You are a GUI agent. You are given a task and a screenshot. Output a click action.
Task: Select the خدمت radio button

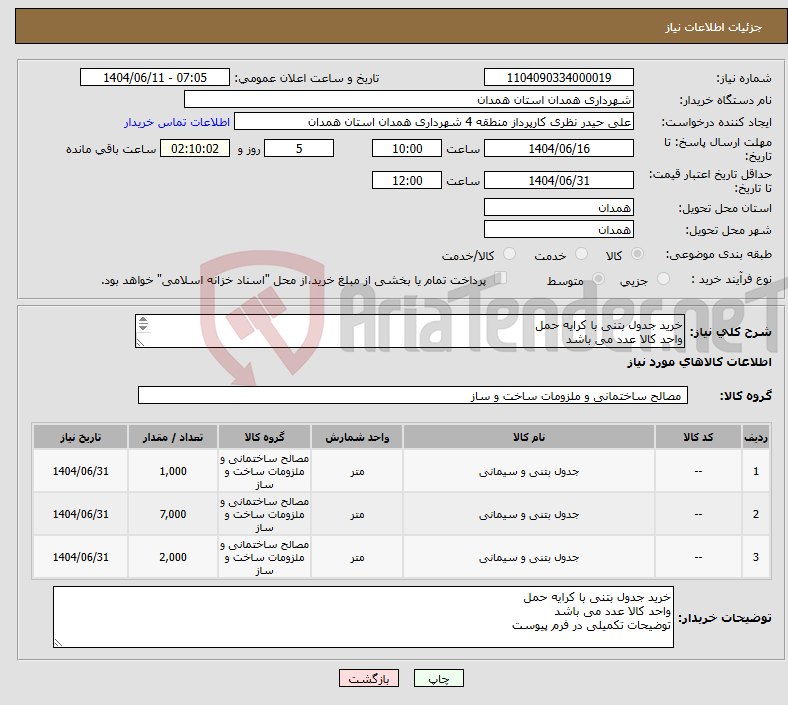click(581, 254)
